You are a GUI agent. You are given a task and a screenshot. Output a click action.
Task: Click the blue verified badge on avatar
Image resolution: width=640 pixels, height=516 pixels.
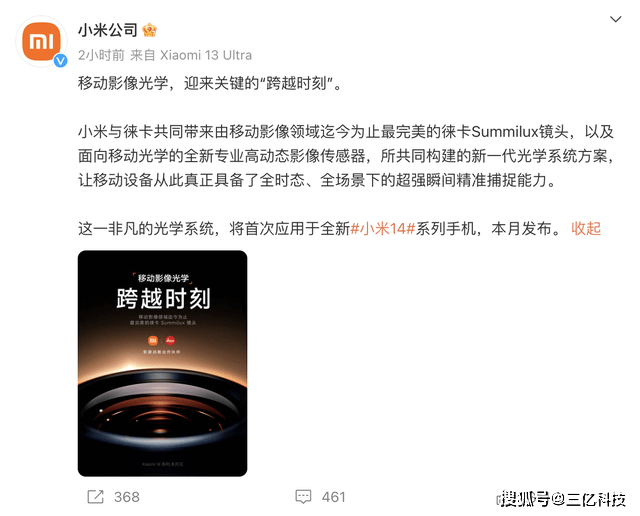(x=61, y=61)
